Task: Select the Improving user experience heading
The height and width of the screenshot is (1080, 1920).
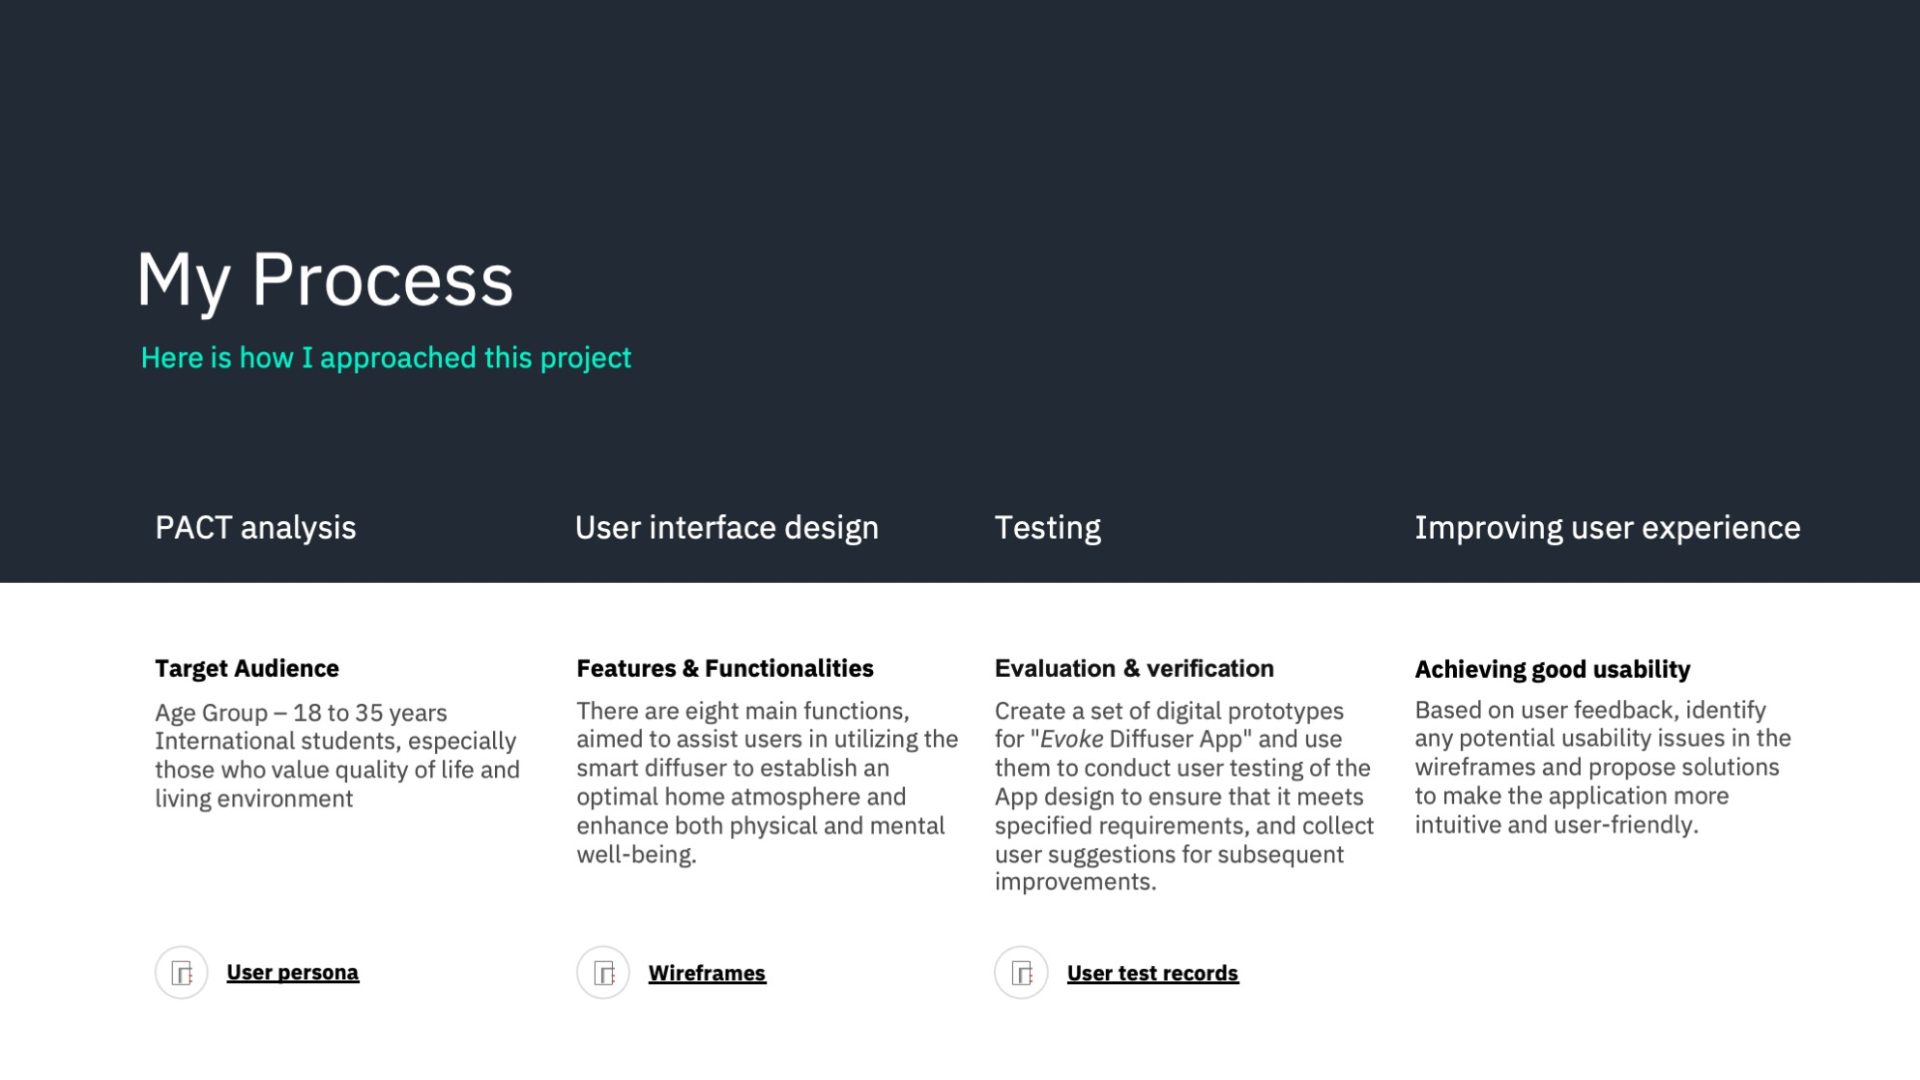Action: (1607, 528)
